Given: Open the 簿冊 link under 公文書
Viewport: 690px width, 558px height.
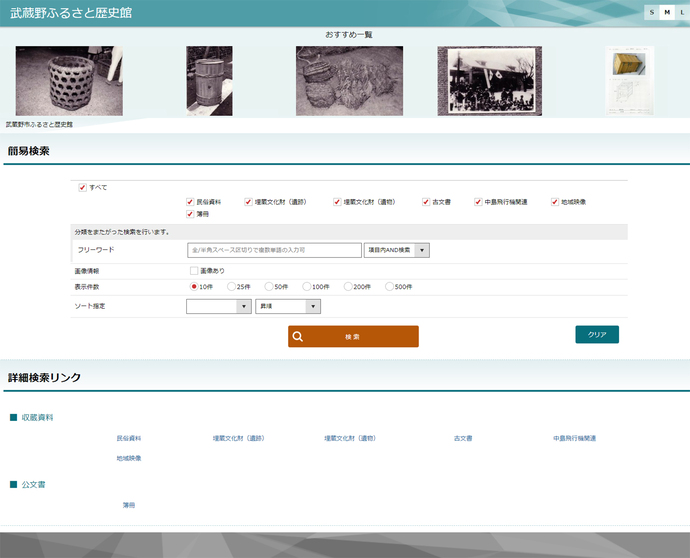Looking at the screenshot, I should pos(129,505).
